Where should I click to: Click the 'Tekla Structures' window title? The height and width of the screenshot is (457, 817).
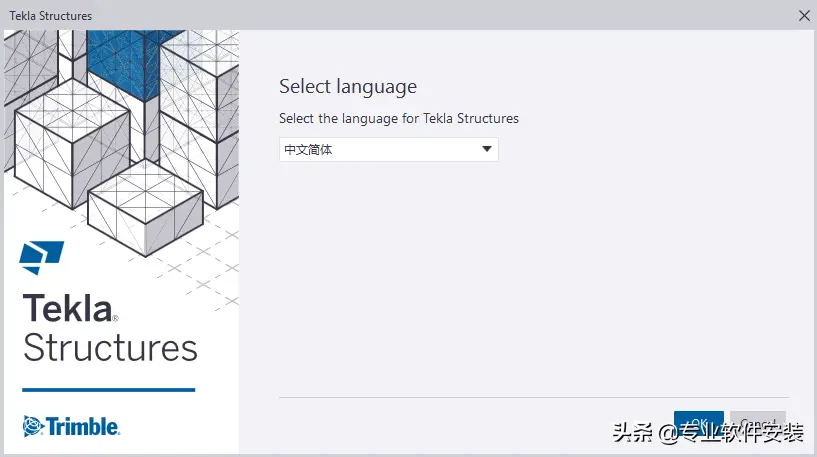point(51,16)
